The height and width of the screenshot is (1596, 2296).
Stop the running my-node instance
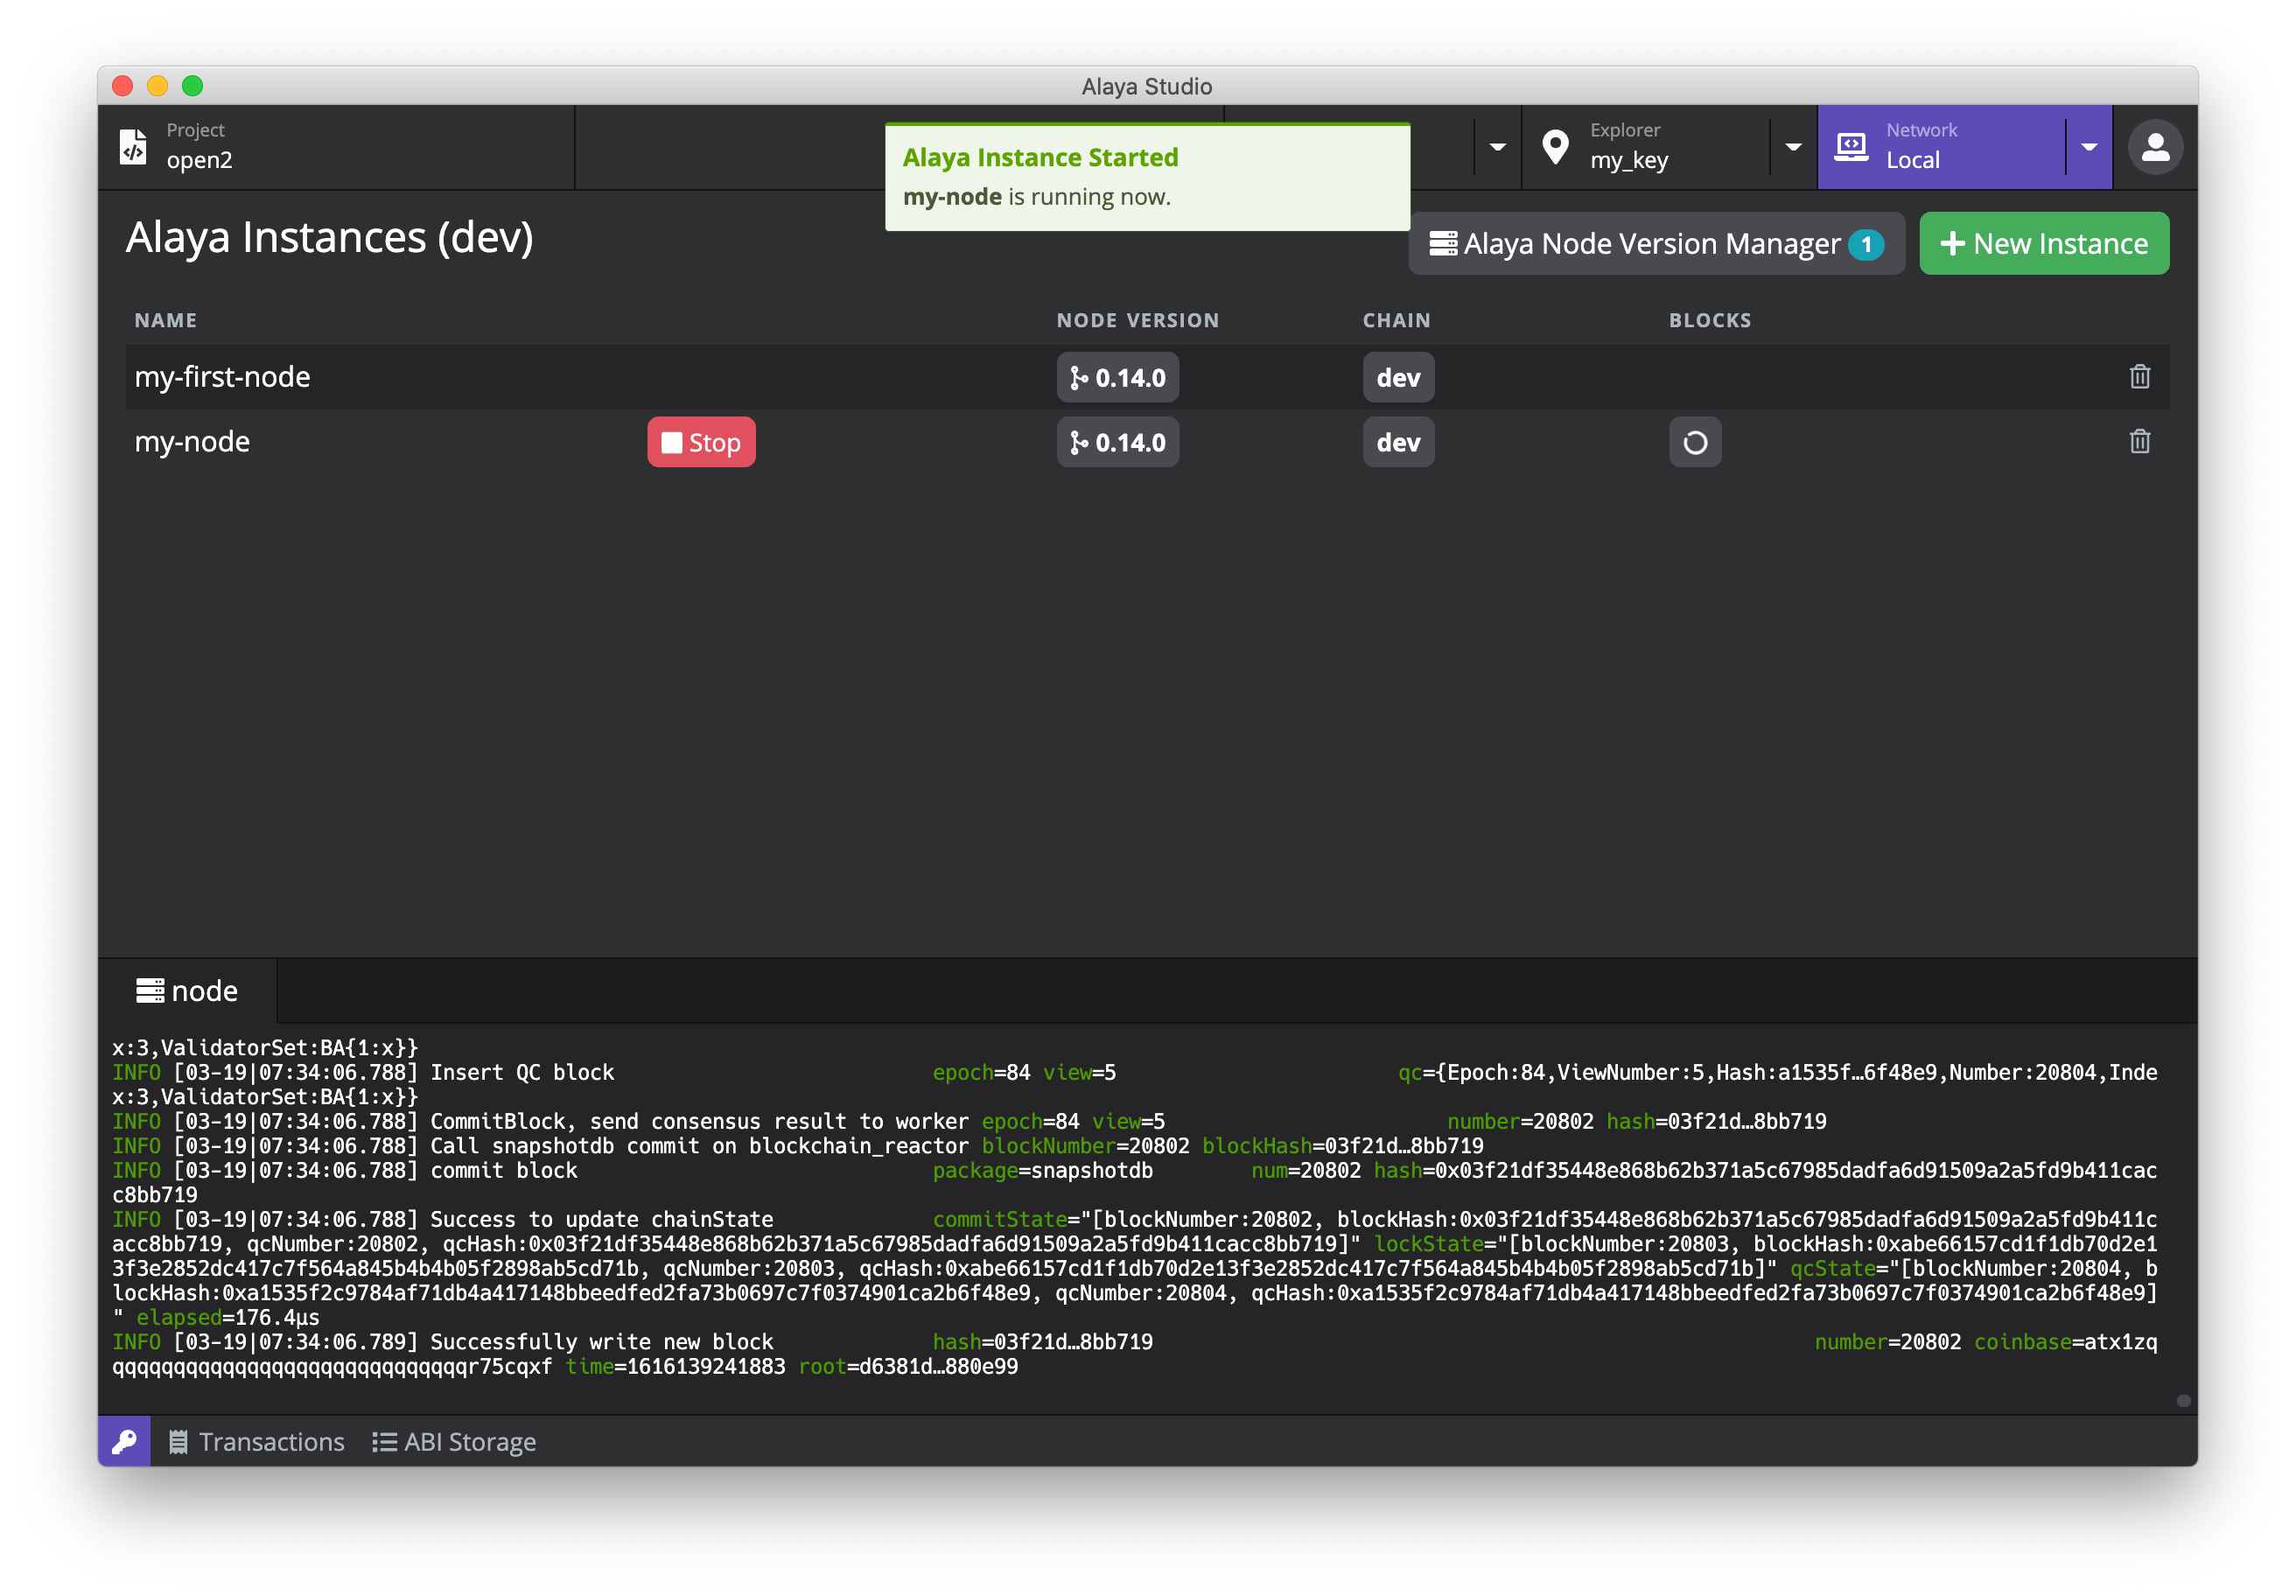[701, 442]
